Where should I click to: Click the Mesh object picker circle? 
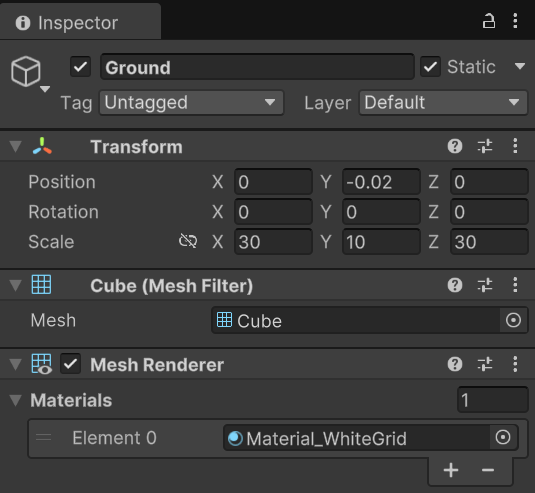coord(513,320)
